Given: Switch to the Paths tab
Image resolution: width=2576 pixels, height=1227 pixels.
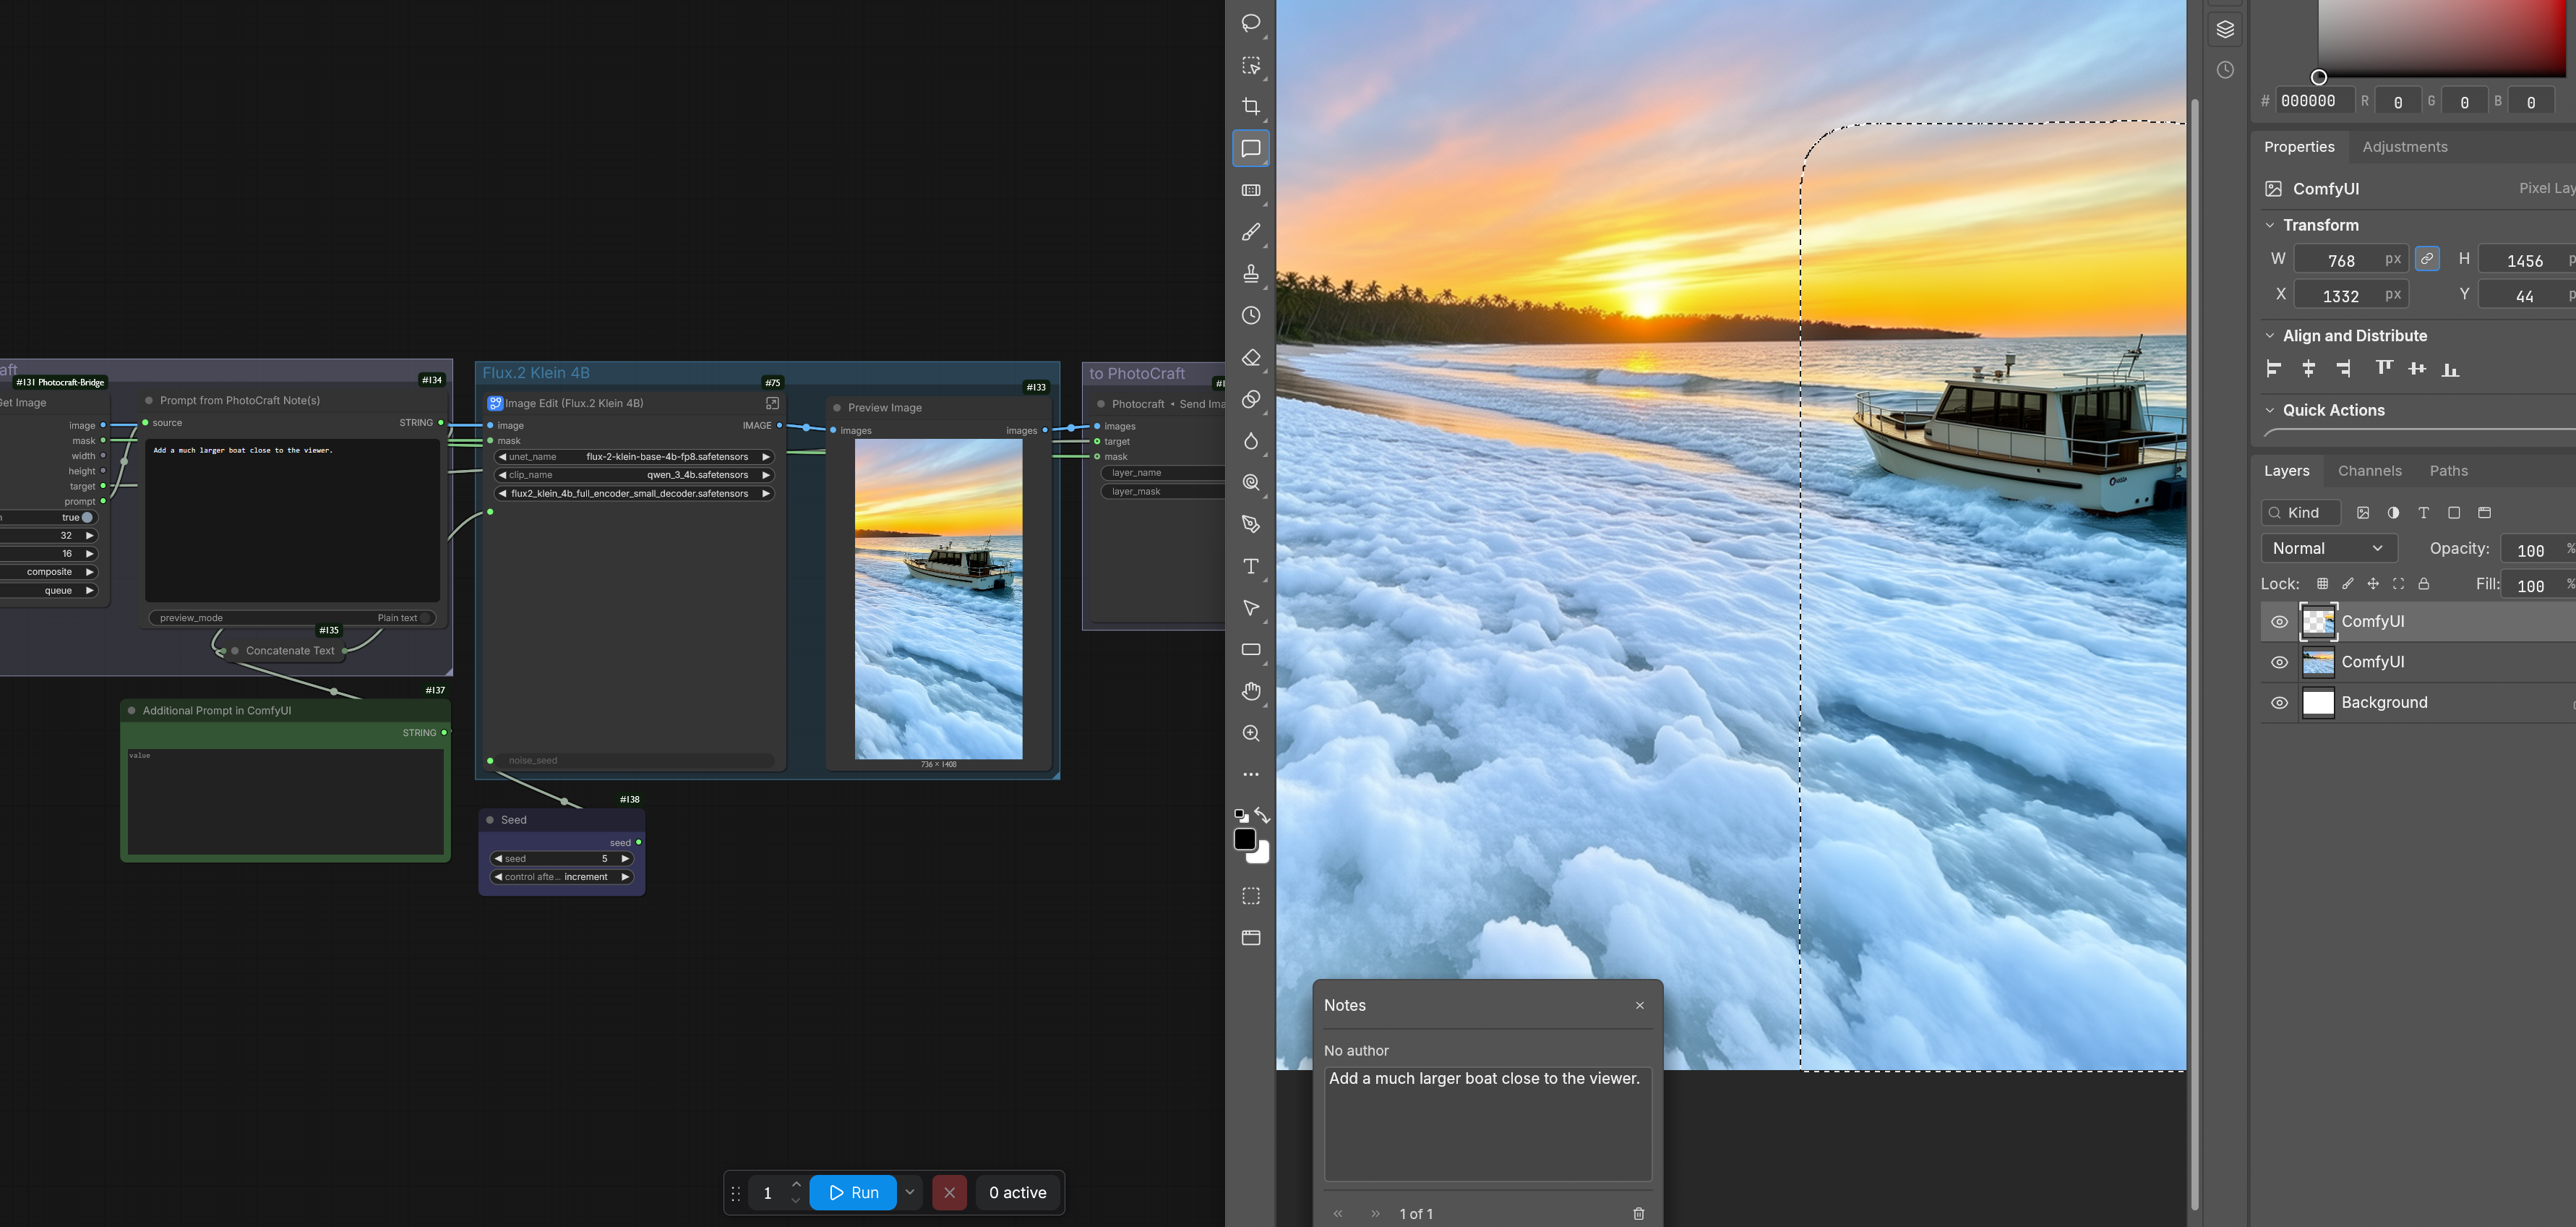Looking at the screenshot, I should tap(2448, 471).
